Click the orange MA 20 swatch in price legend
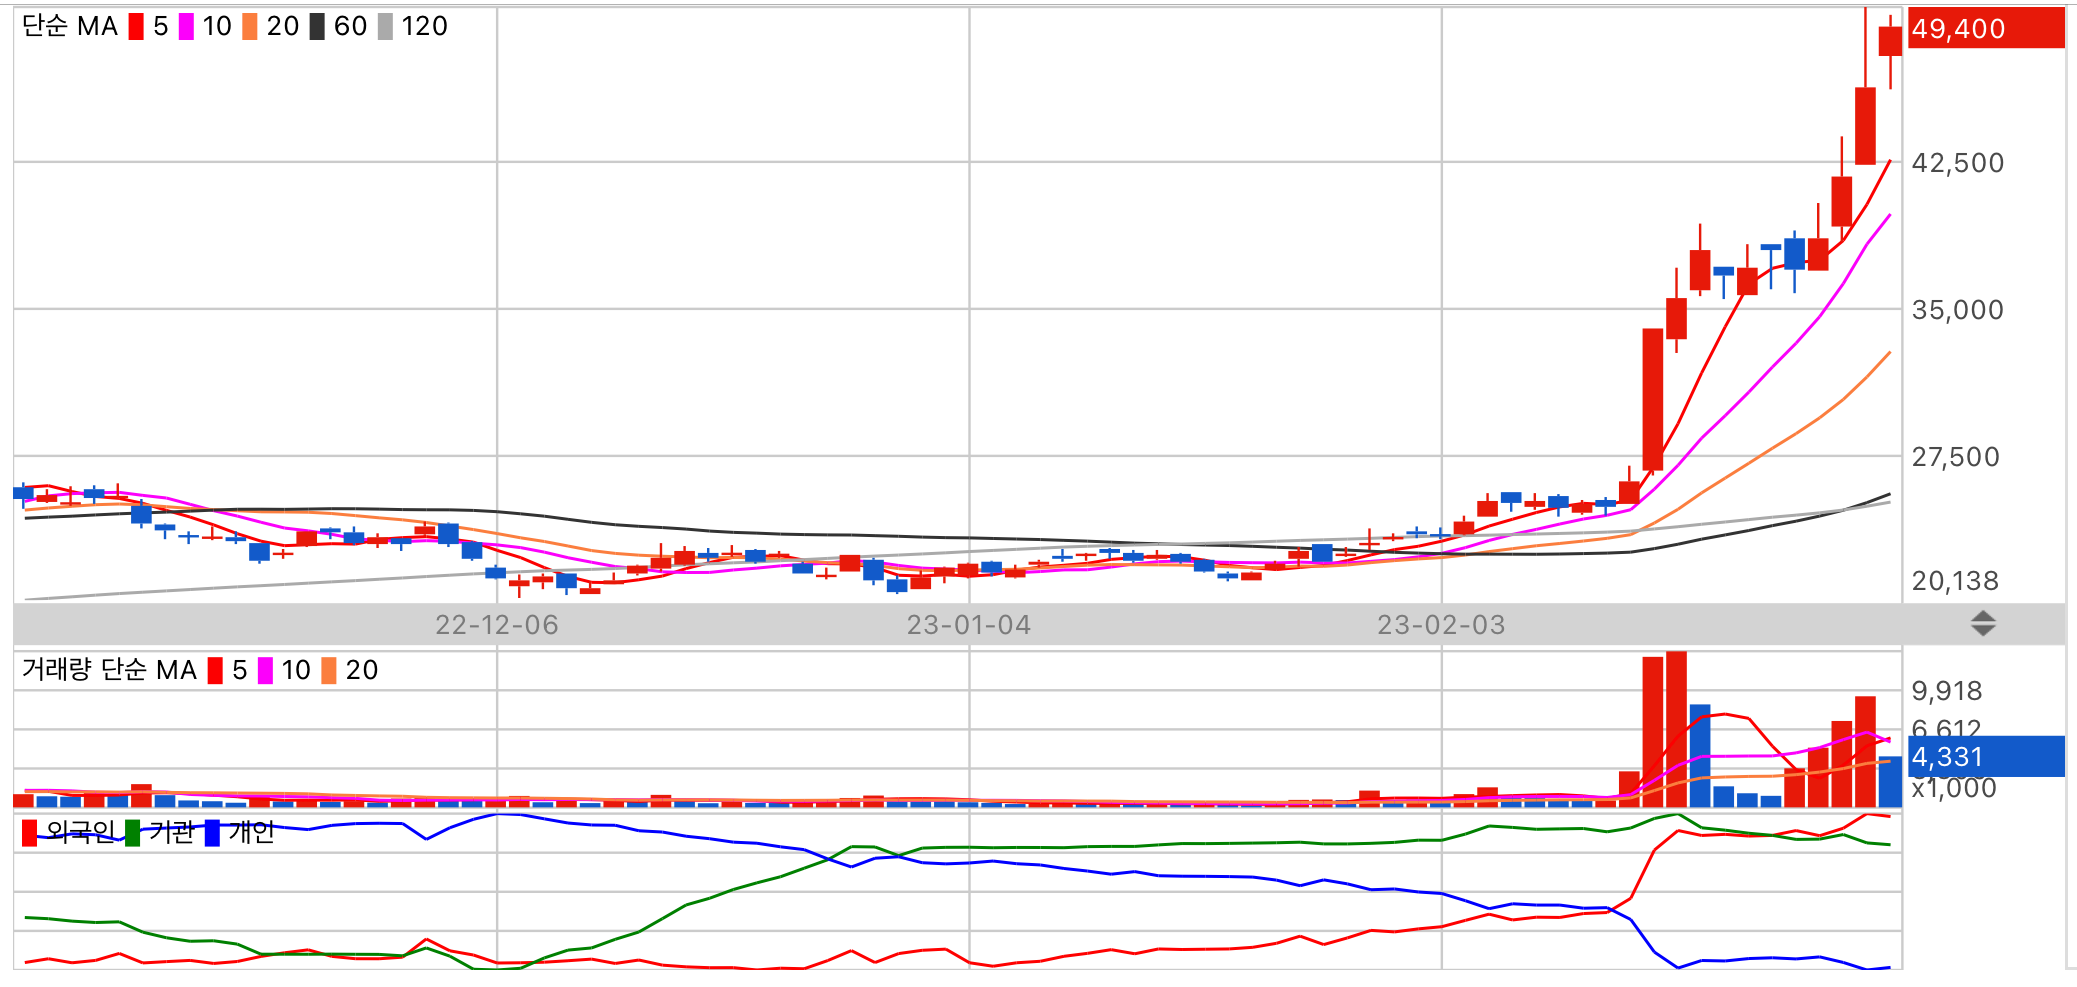Viewport: 2077px width, 987px height. click(x=250, y=27)
